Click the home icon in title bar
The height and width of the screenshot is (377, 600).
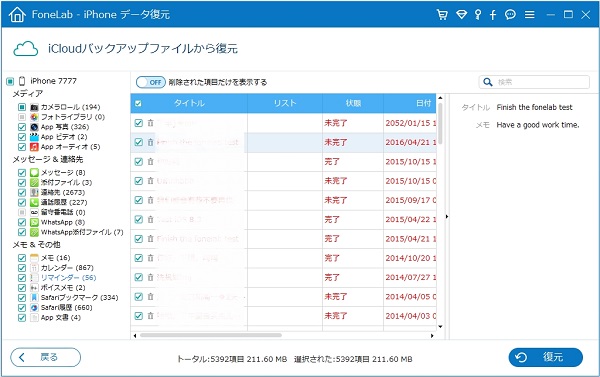click(17, 15)
